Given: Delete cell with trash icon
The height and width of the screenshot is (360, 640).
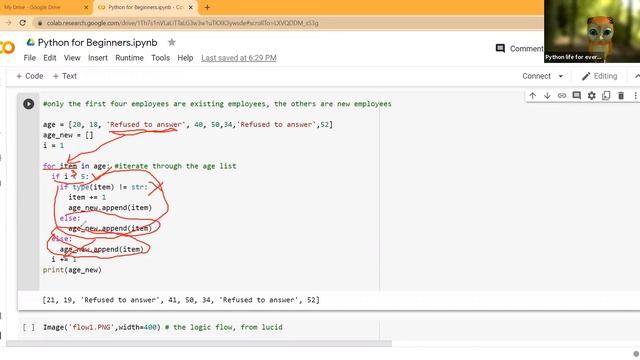Looking at the screenshot, I should (621, 96).
